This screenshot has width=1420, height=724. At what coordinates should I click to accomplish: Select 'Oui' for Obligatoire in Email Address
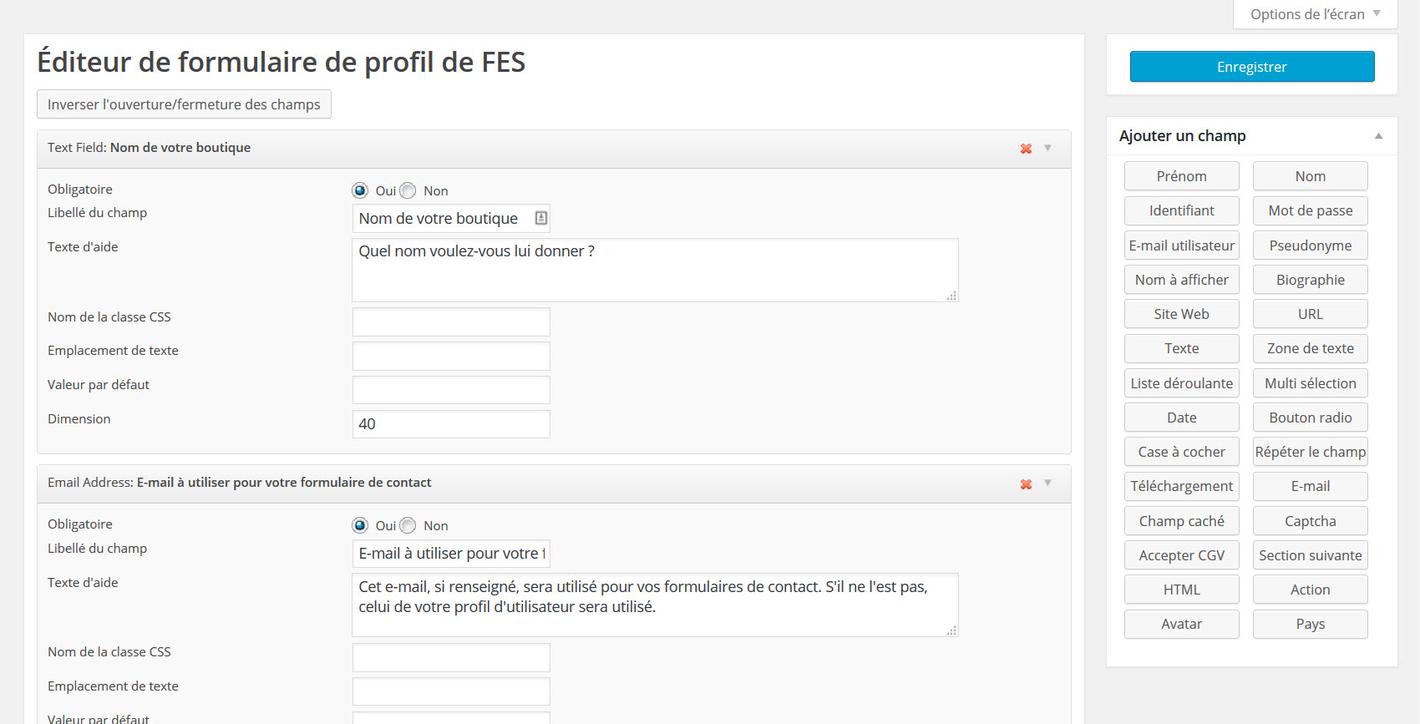[x=360, y=526]
